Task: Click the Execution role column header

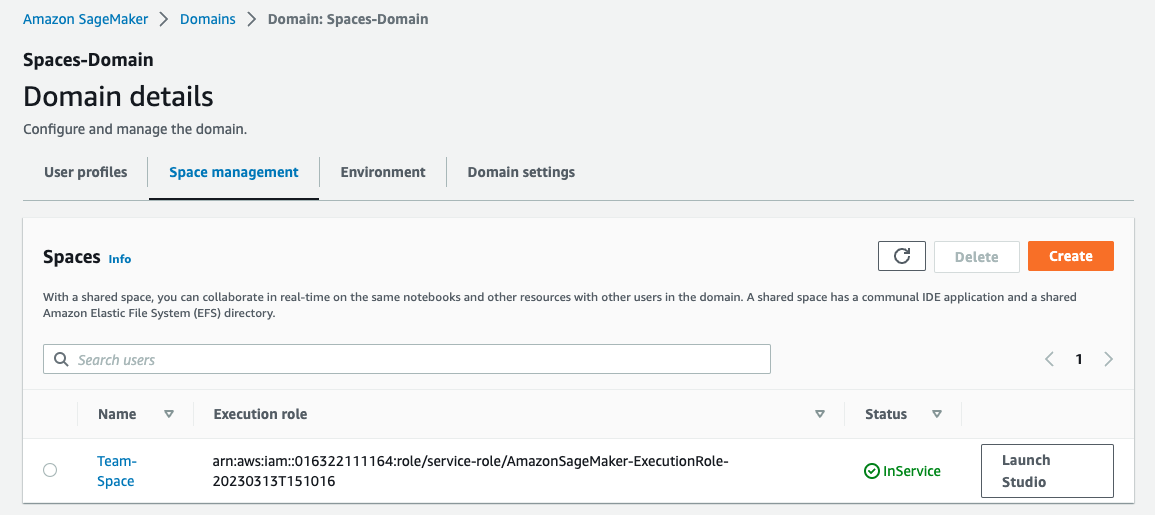Action: click(x=260, y=414)
